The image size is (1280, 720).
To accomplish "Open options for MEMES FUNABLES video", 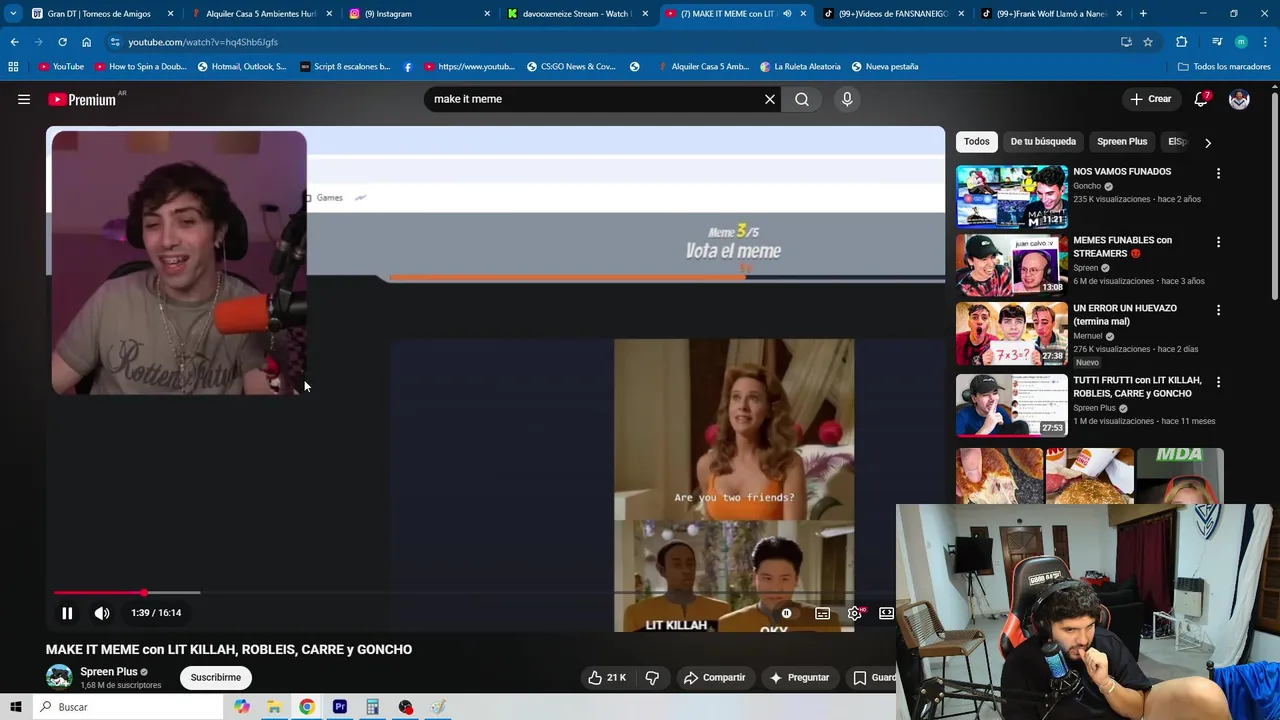I will point(1218,242).
